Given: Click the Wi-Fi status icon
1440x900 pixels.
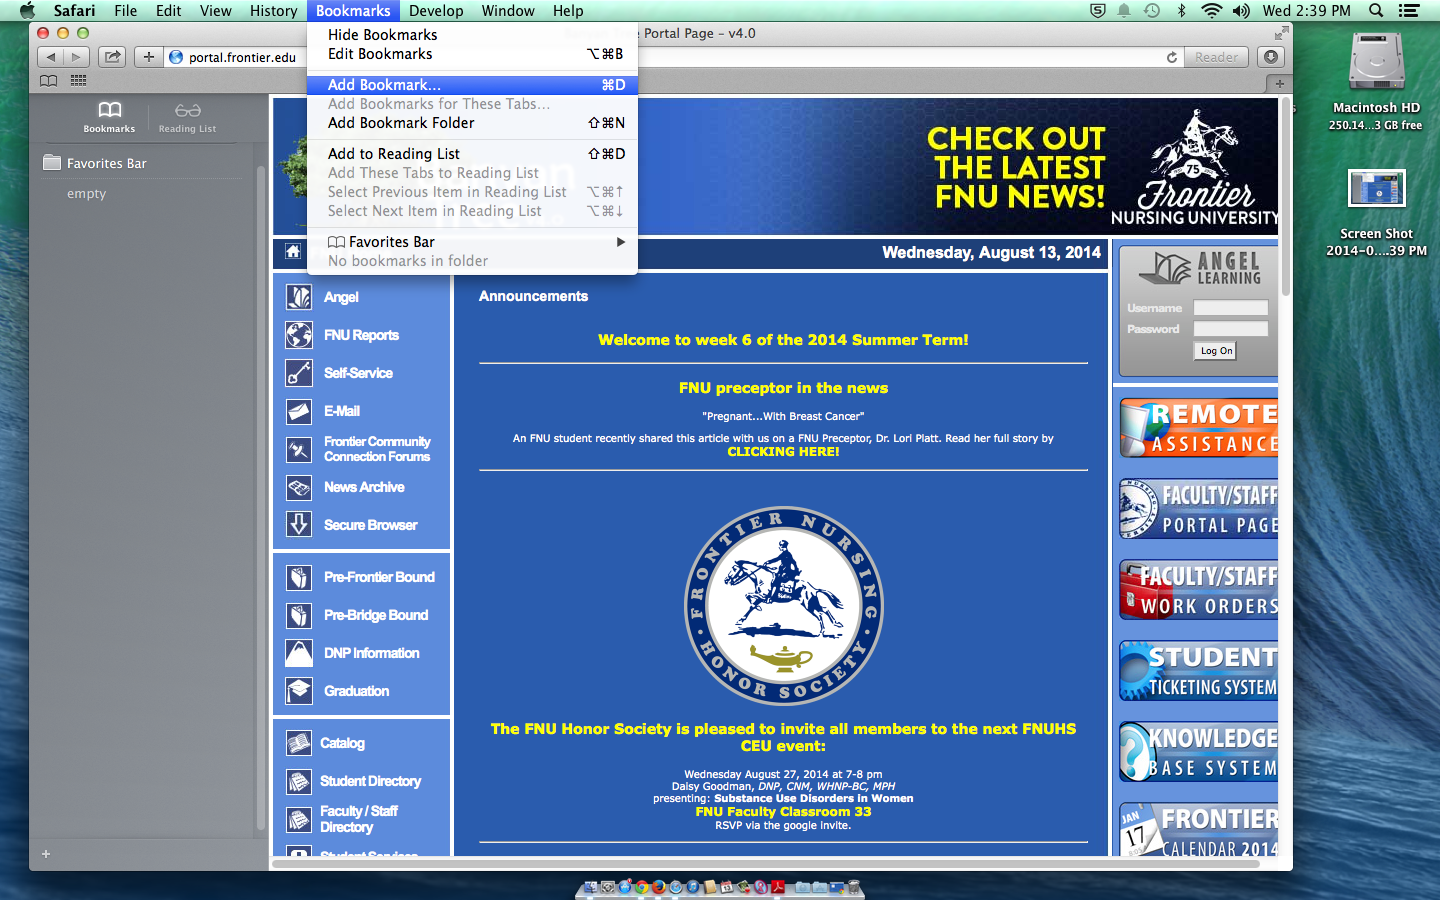Looking at the screenshot, I should 1211,11.
